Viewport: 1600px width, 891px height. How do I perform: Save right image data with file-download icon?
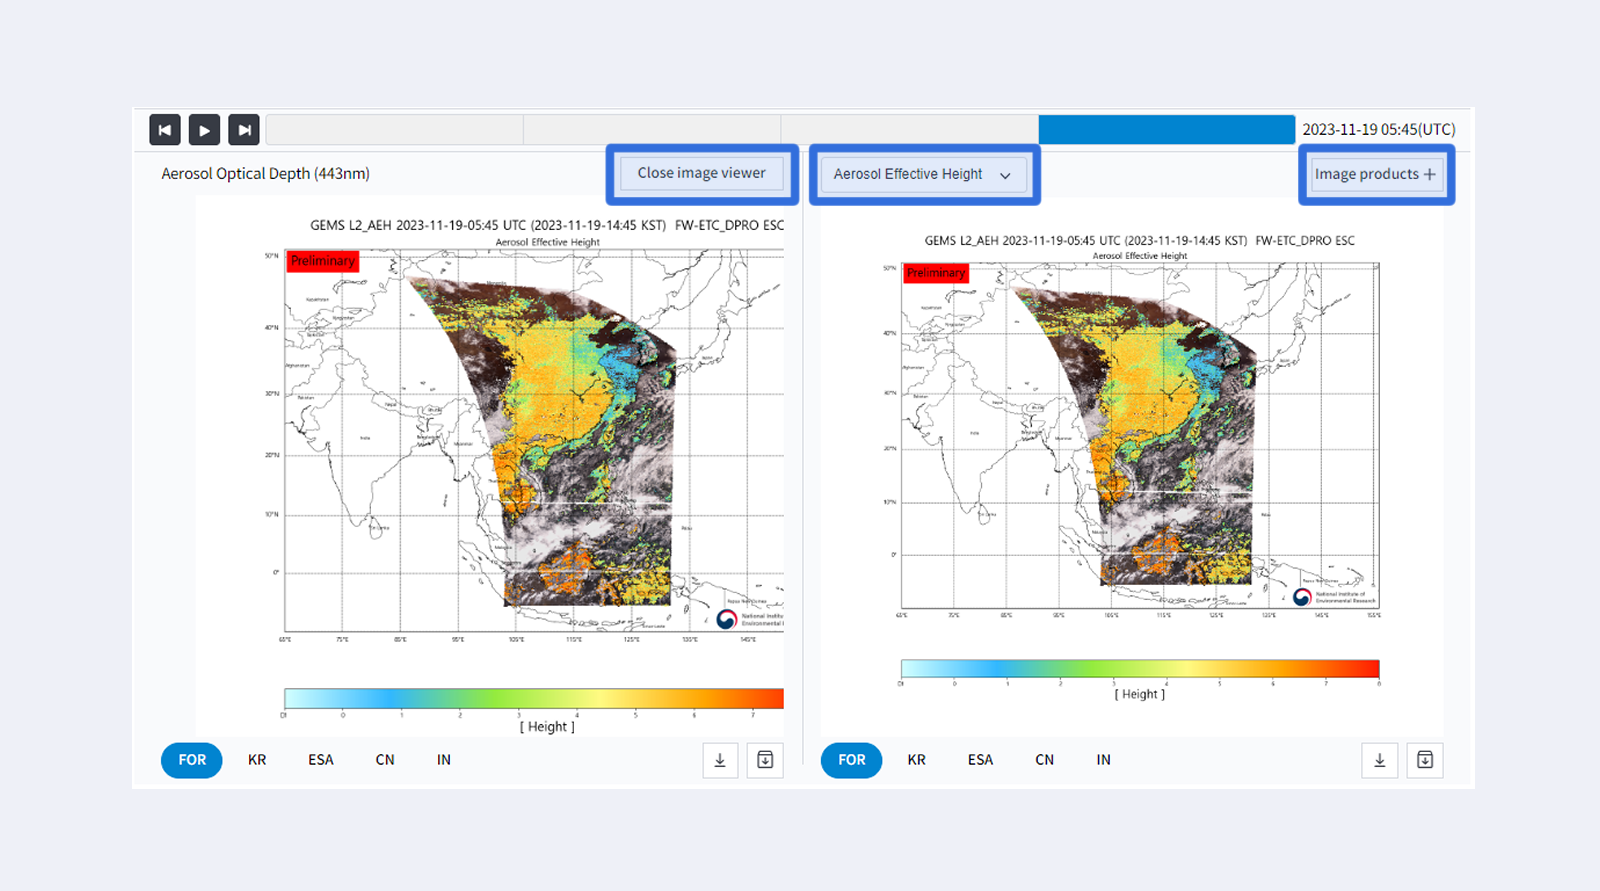1425,760
